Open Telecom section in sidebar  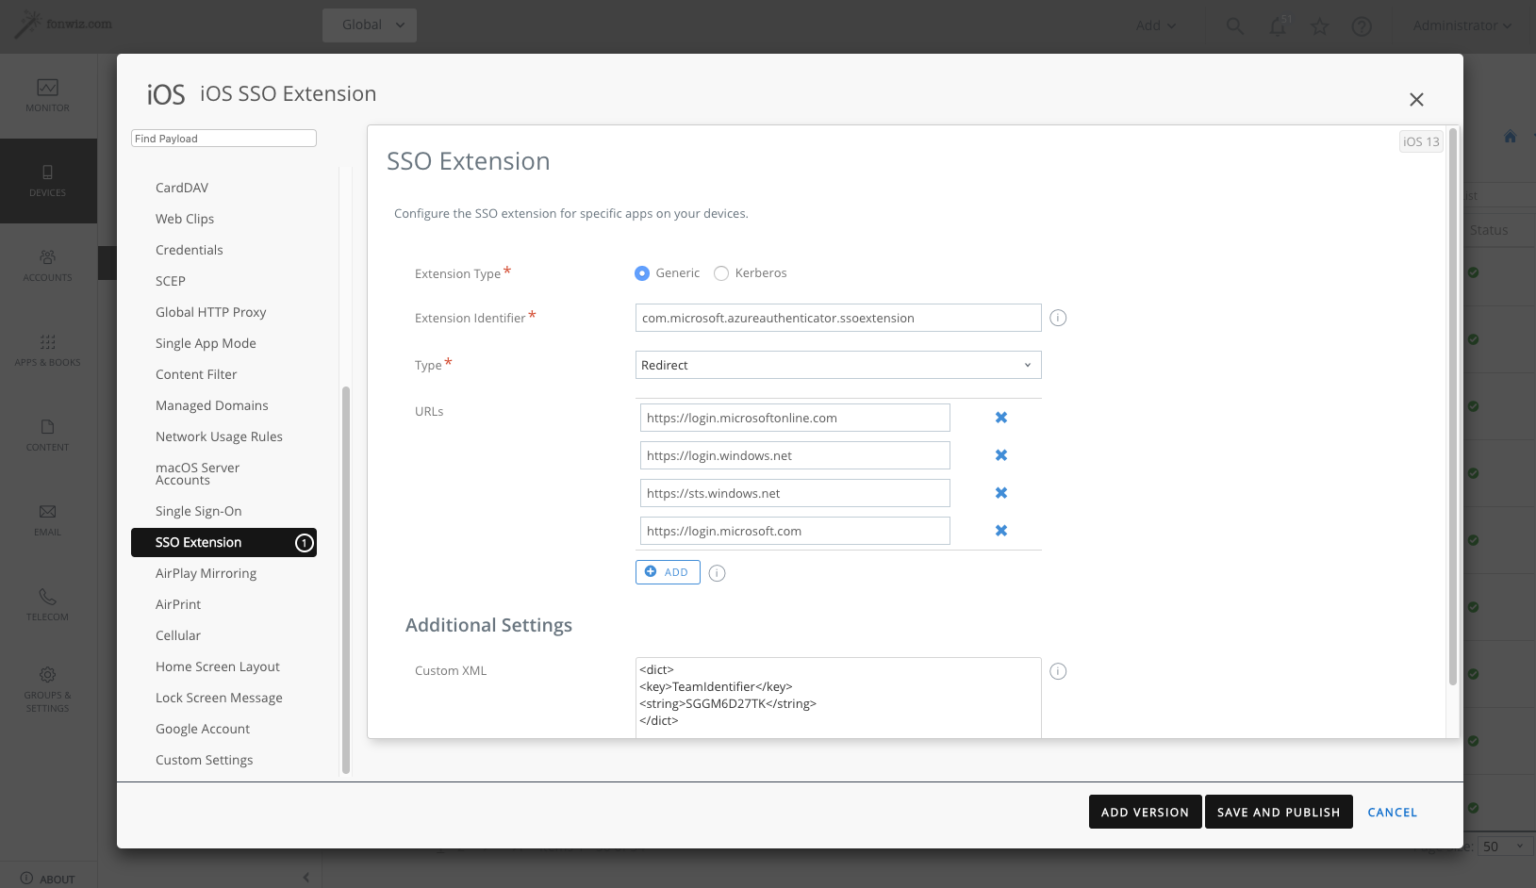pos(48,606)
